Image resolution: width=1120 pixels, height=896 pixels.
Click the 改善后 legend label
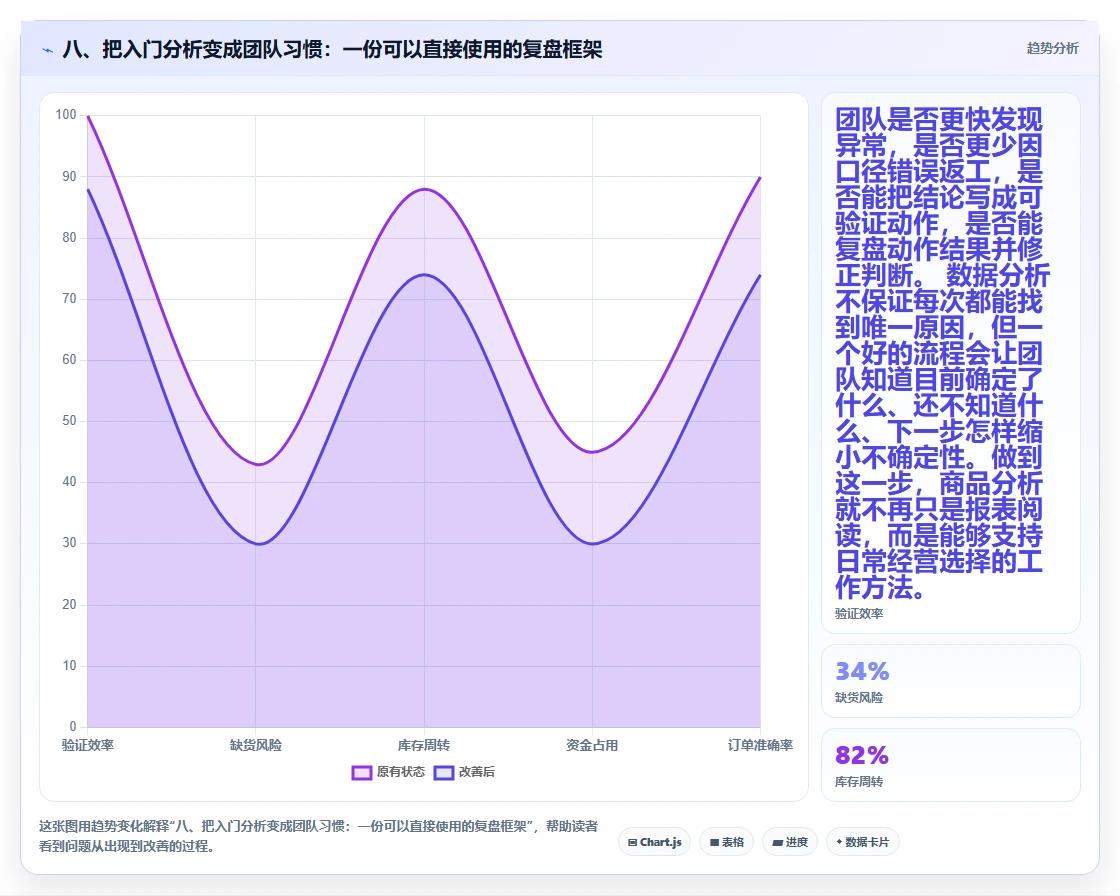click(477, 772)
